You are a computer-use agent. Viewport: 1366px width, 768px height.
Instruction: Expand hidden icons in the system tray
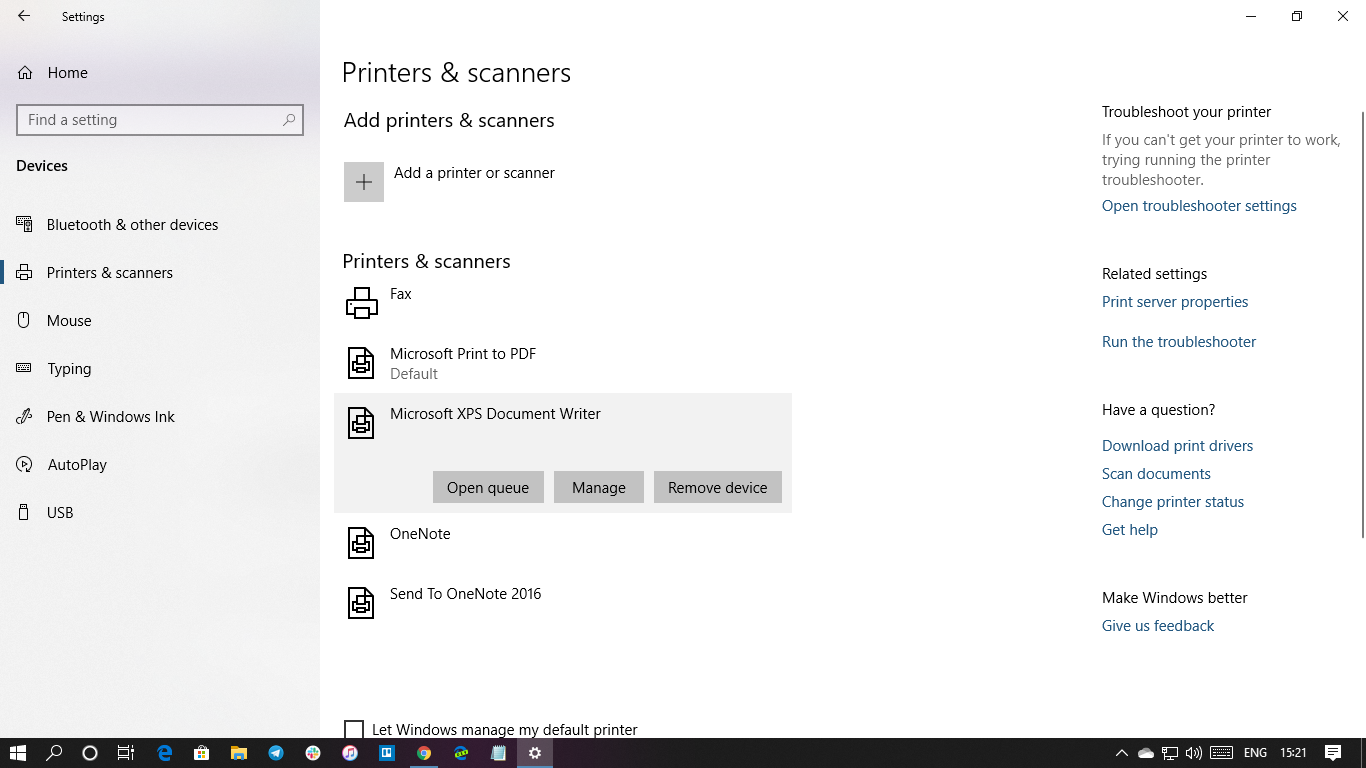coord(1121,753)
